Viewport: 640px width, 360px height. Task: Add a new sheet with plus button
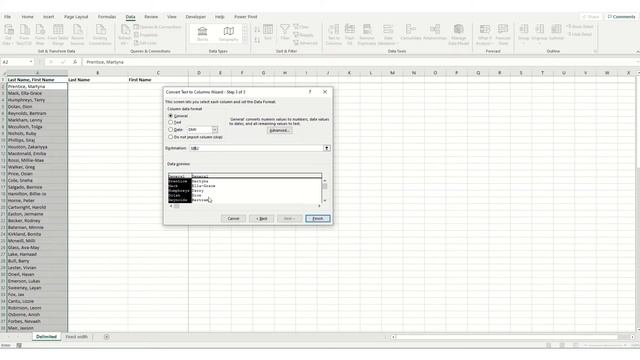click(x=107, y=337)
